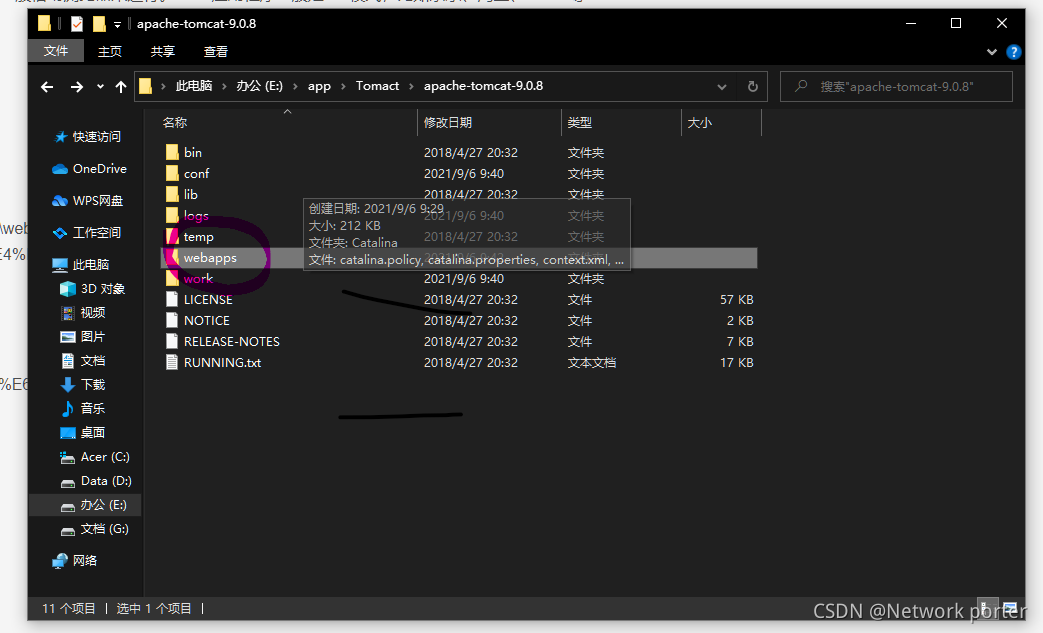This screenshot has width=1043, height=633.
Task: Select the bin folder
Action: (x=193, y=152)
